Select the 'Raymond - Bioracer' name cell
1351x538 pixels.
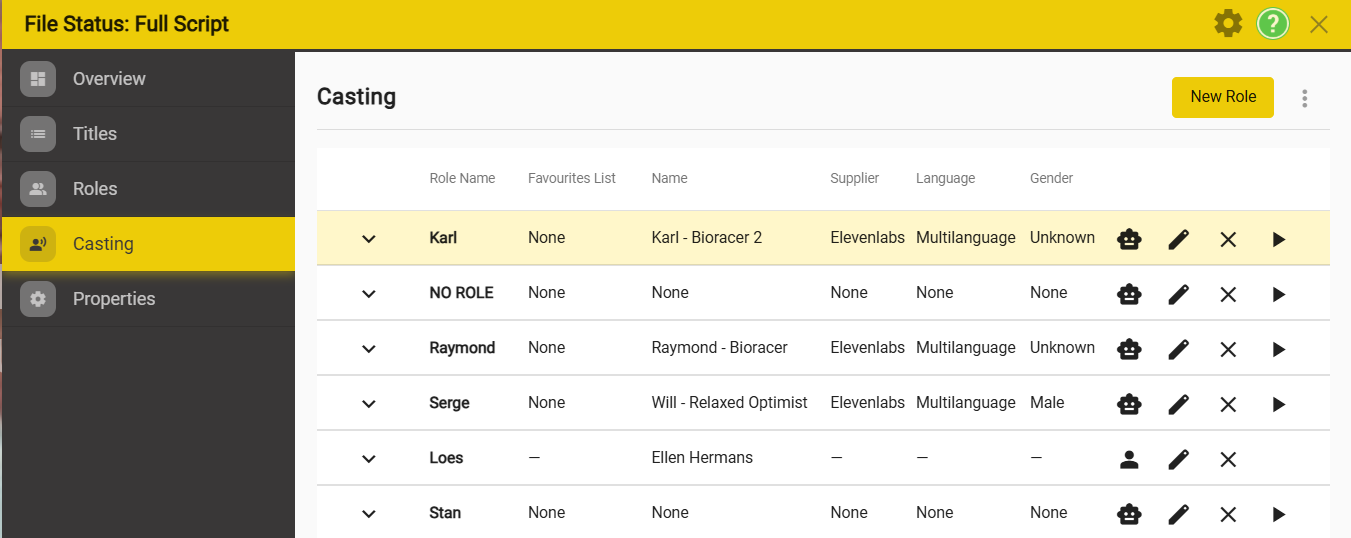[x=719, y=348]
